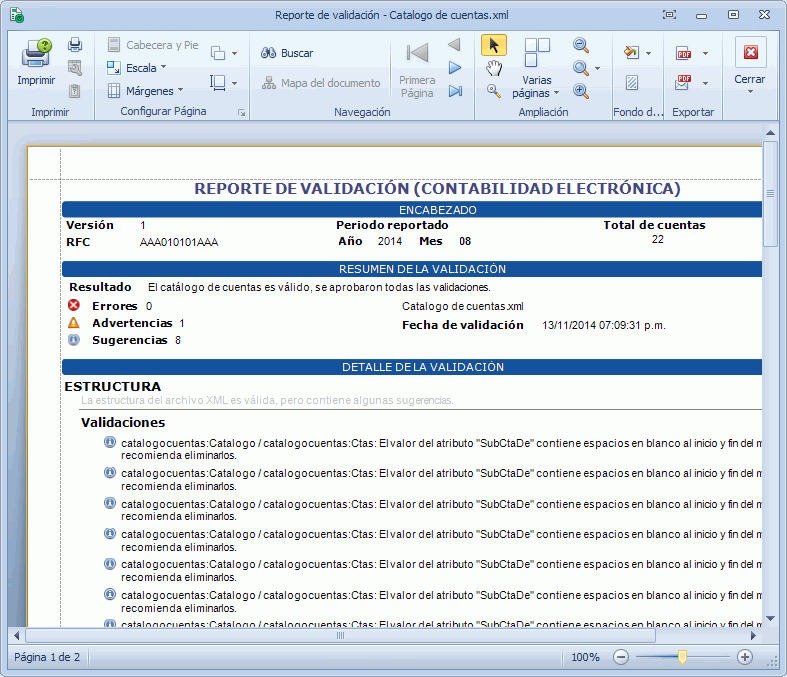
Task: Select the hand pan tool
Action: 494,68
